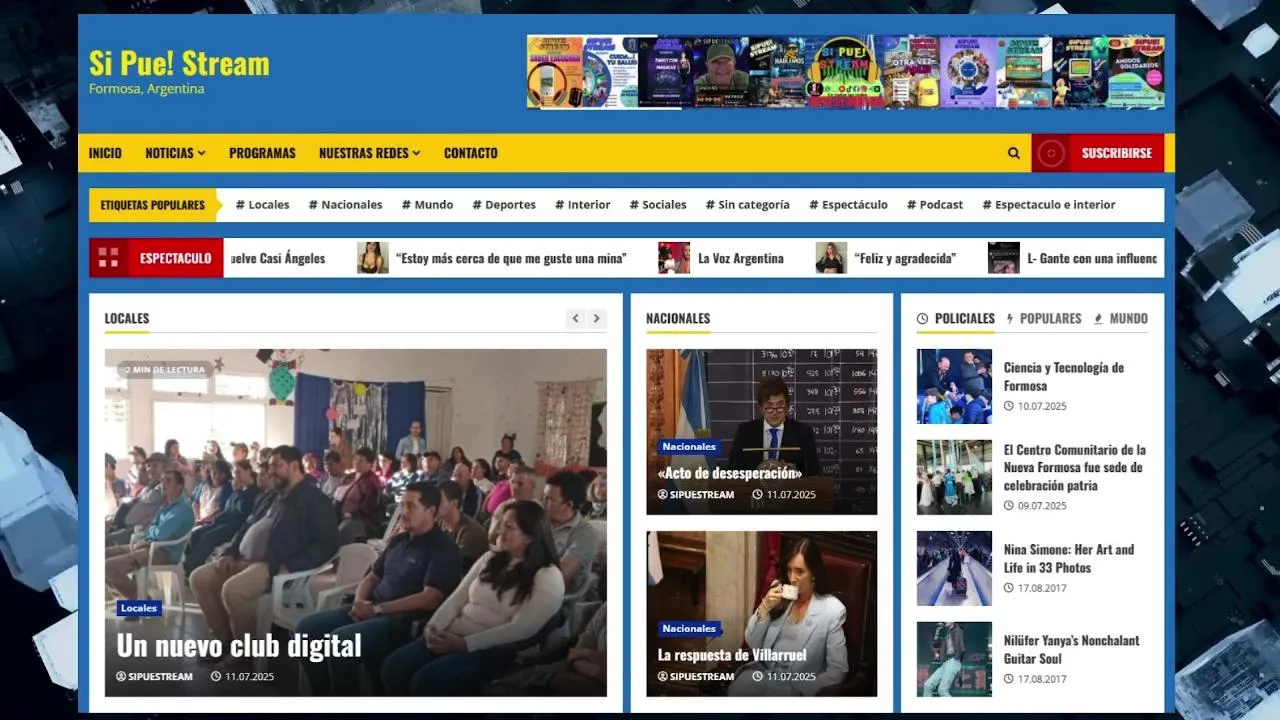Image resolution: width=1280 pixels, height=720 pixels.
Task: Click the Etiquetas Populares label
Action: coord(152,205)
